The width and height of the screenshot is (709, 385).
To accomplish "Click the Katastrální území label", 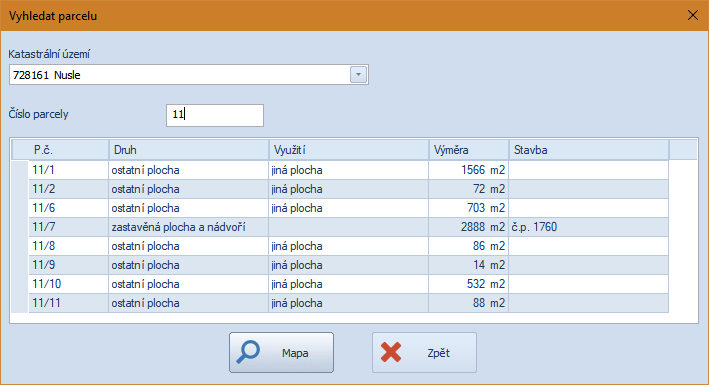I will point(49,54).
